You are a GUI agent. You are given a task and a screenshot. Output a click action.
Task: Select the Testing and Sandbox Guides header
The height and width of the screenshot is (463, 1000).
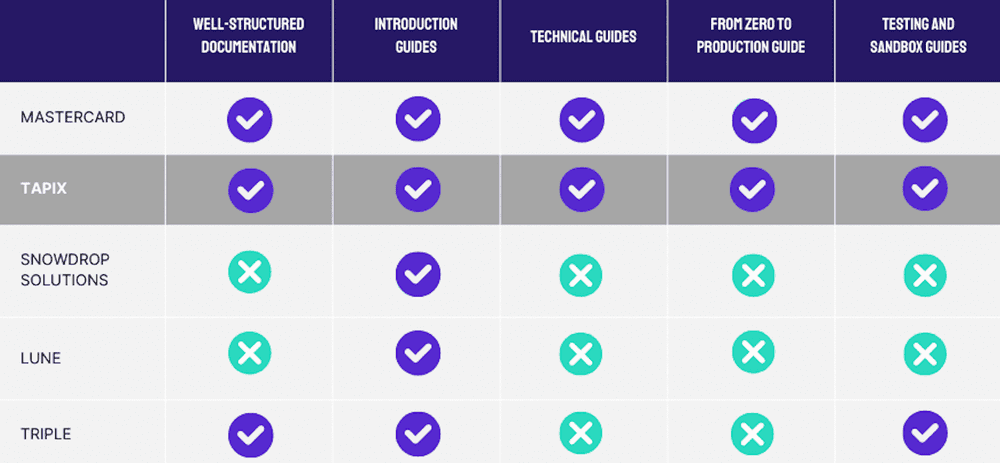pos(917,35)
